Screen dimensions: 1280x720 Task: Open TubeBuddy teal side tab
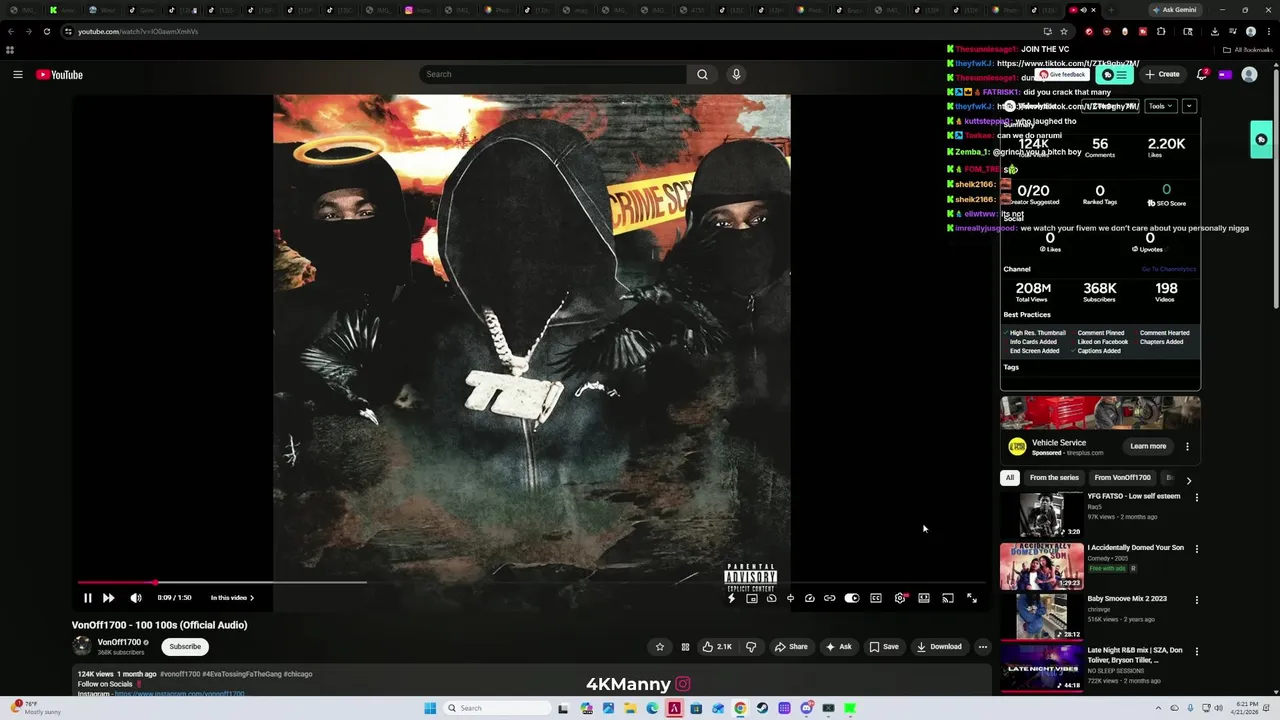pyautogui.click(x=1262, y=140)
